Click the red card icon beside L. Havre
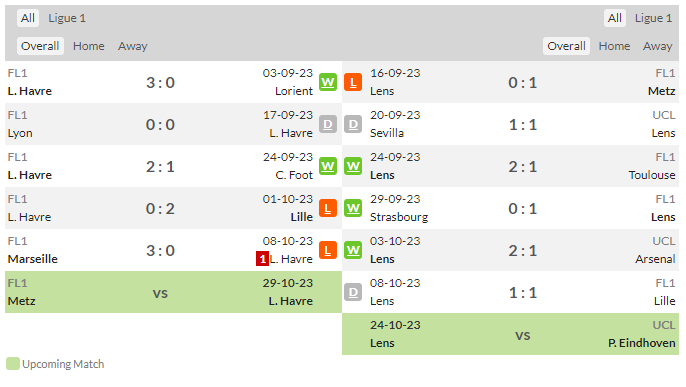686x387 pixels. pos(262,259)
